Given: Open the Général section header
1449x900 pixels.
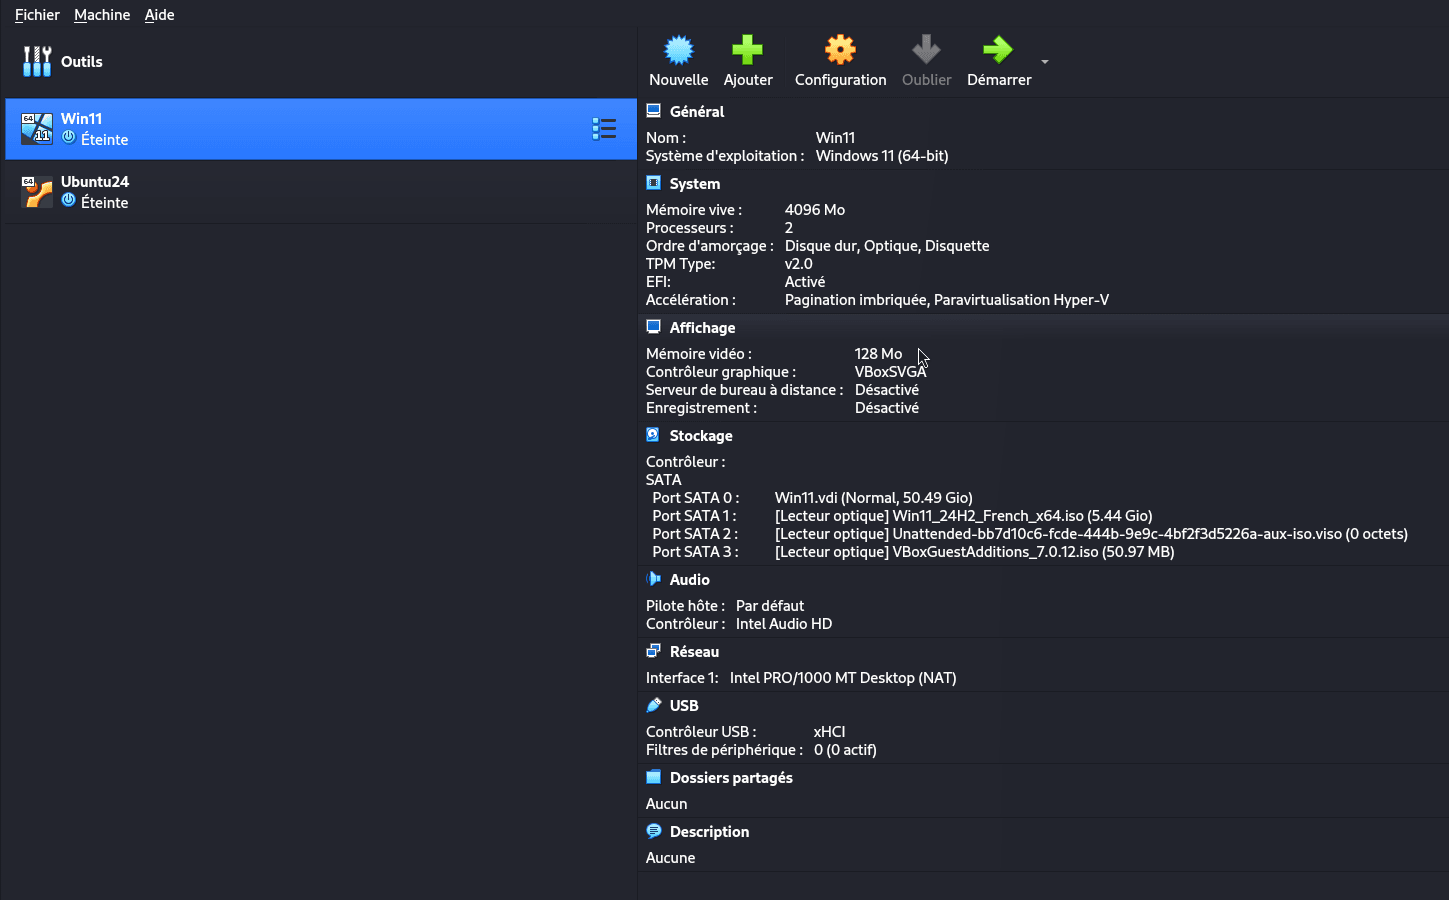Looking at the screenshot, I should click(x=697, y=112).
